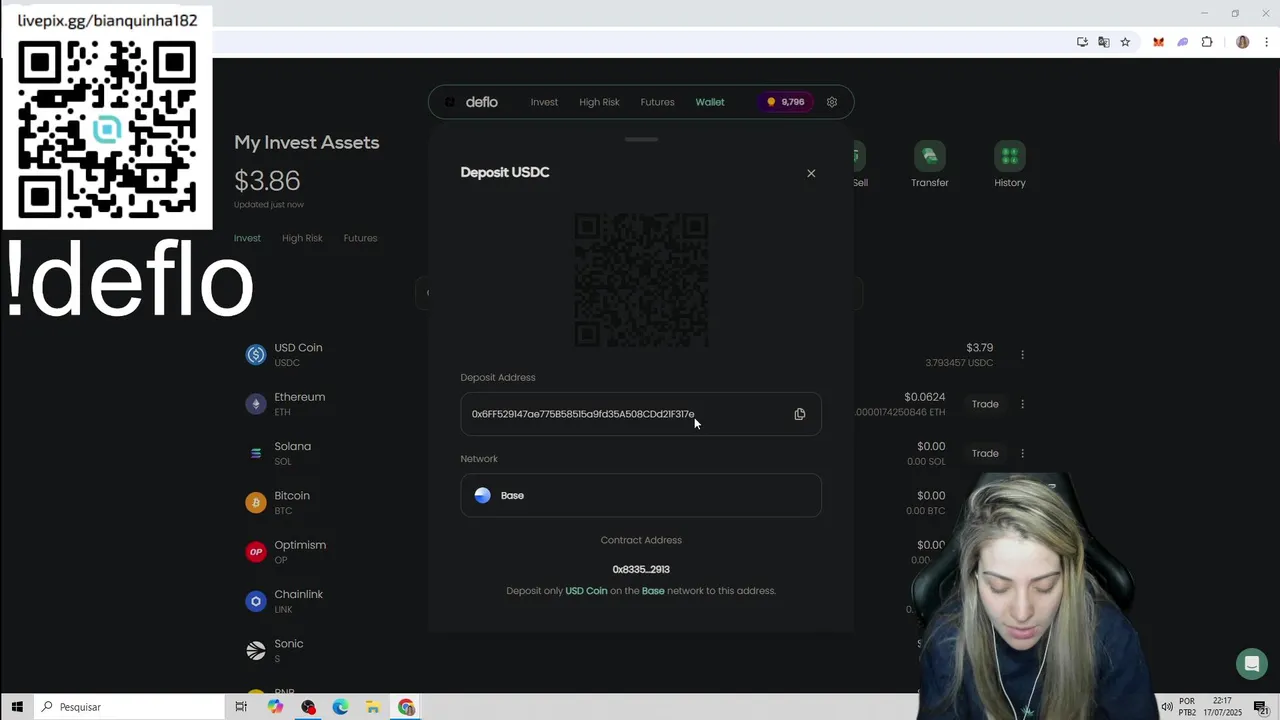Open the 9,796 points badge

point(786,102)
